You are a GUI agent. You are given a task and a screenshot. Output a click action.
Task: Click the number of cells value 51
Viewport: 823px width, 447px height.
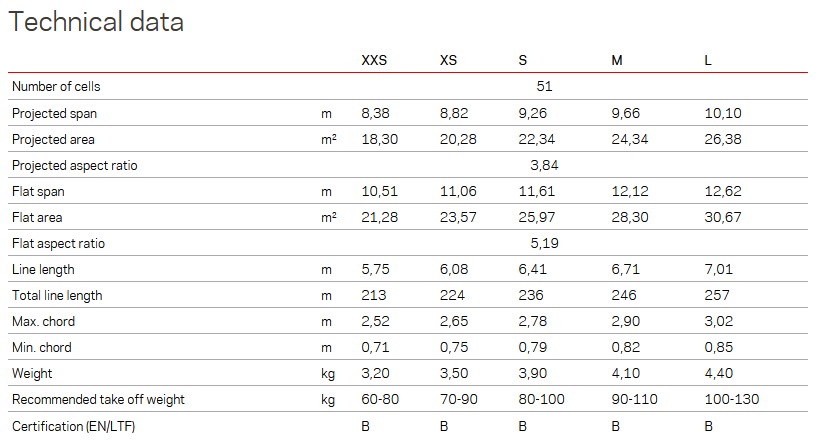point(544,87)
